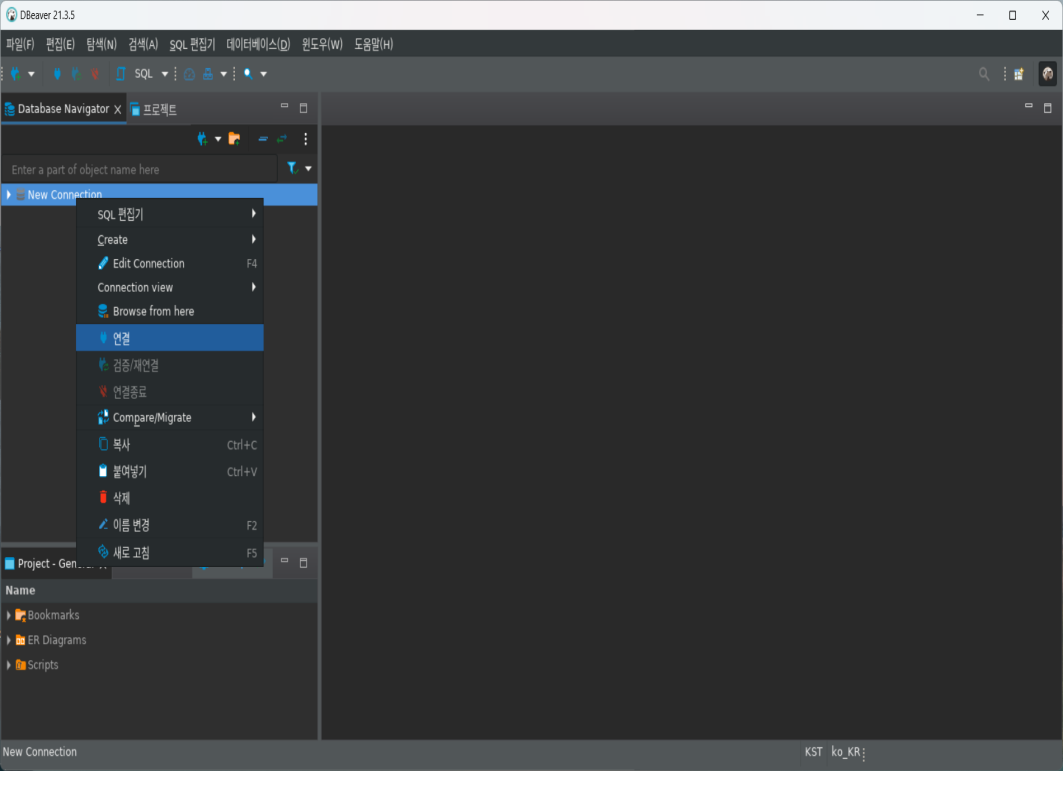This screenshot has width=1063, height=787.
Task: Open the 편집(E) menu
Action: 60,45
